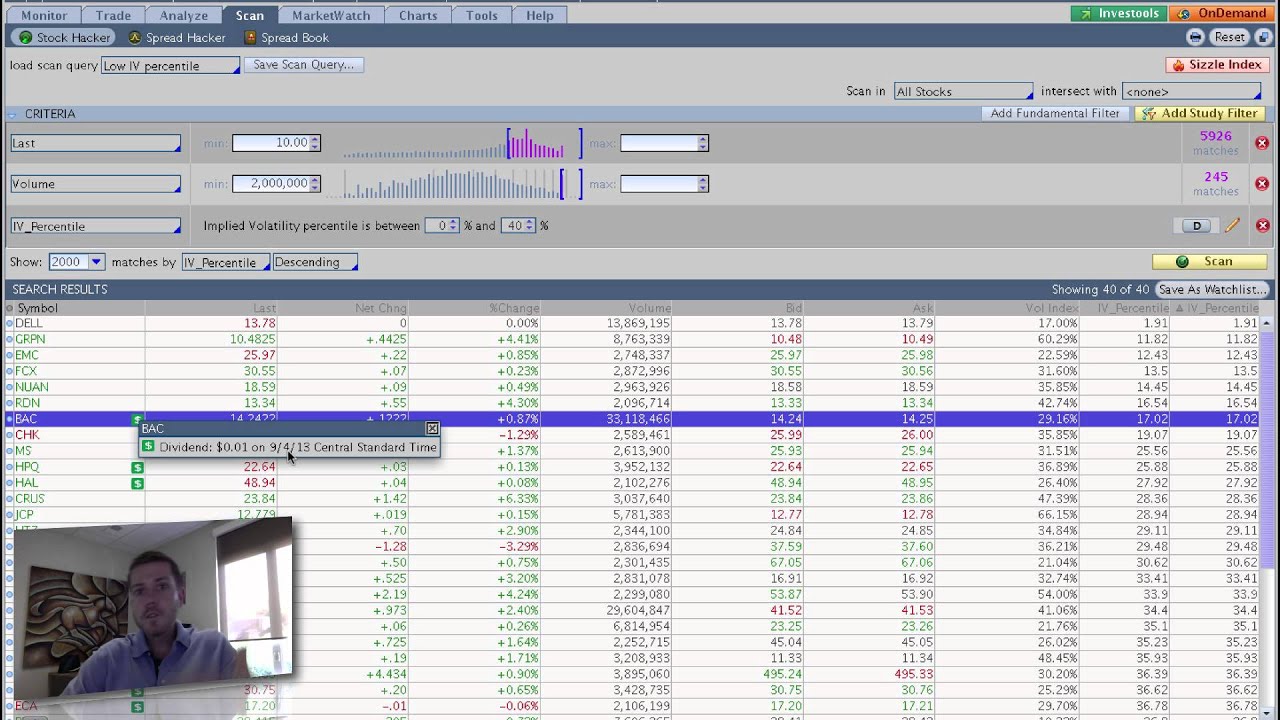
Task: Click the Volume min value field
Action: (270, 184)
